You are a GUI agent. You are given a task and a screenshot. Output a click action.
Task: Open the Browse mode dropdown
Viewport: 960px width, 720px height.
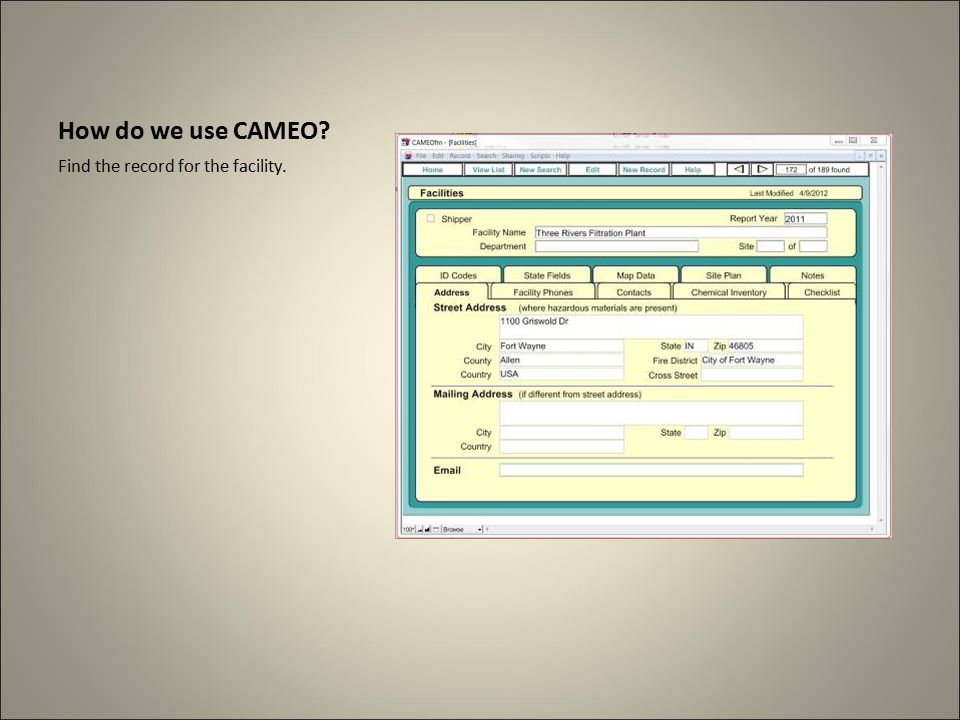pyautogui.click(x=462, y=529)
